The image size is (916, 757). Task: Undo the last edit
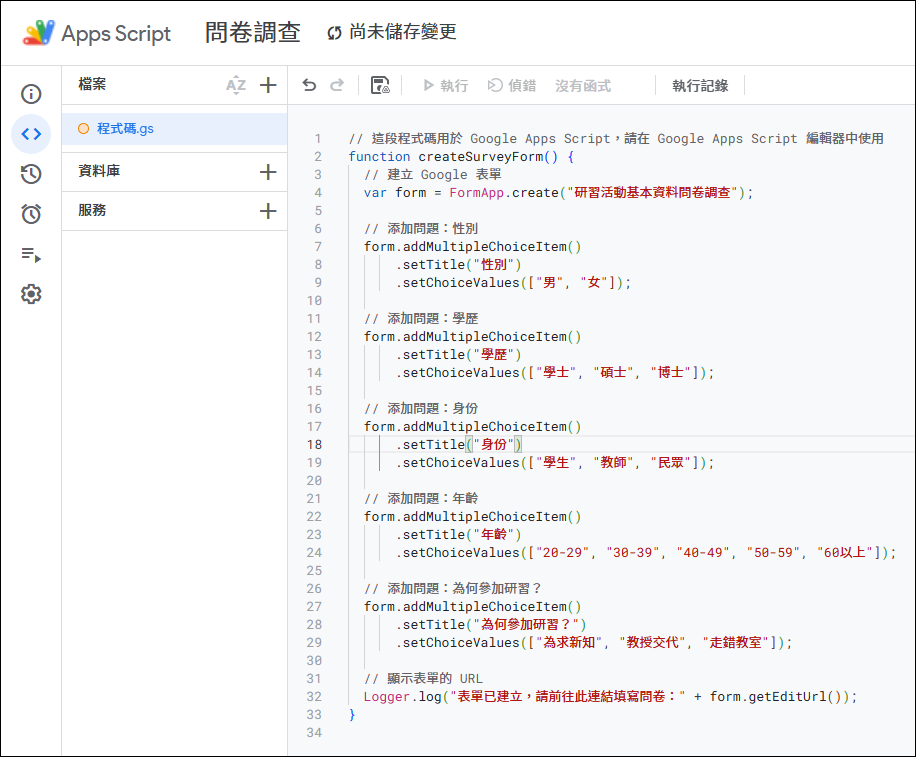[x=309, y=85]
